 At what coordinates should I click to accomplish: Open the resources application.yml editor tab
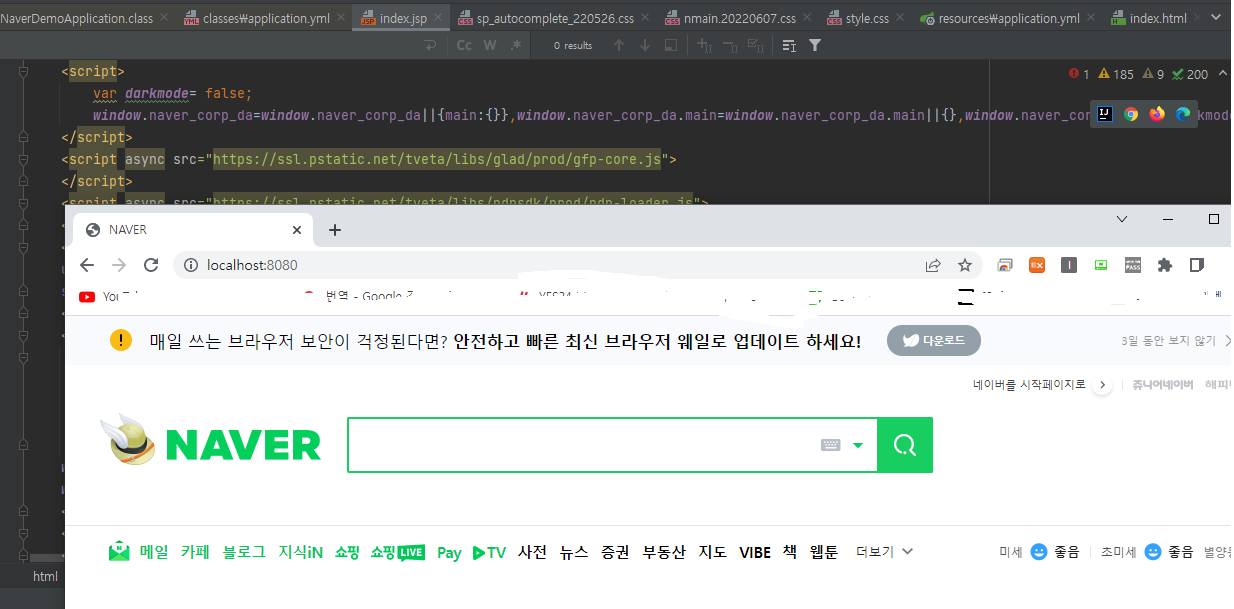[1007, 18]
